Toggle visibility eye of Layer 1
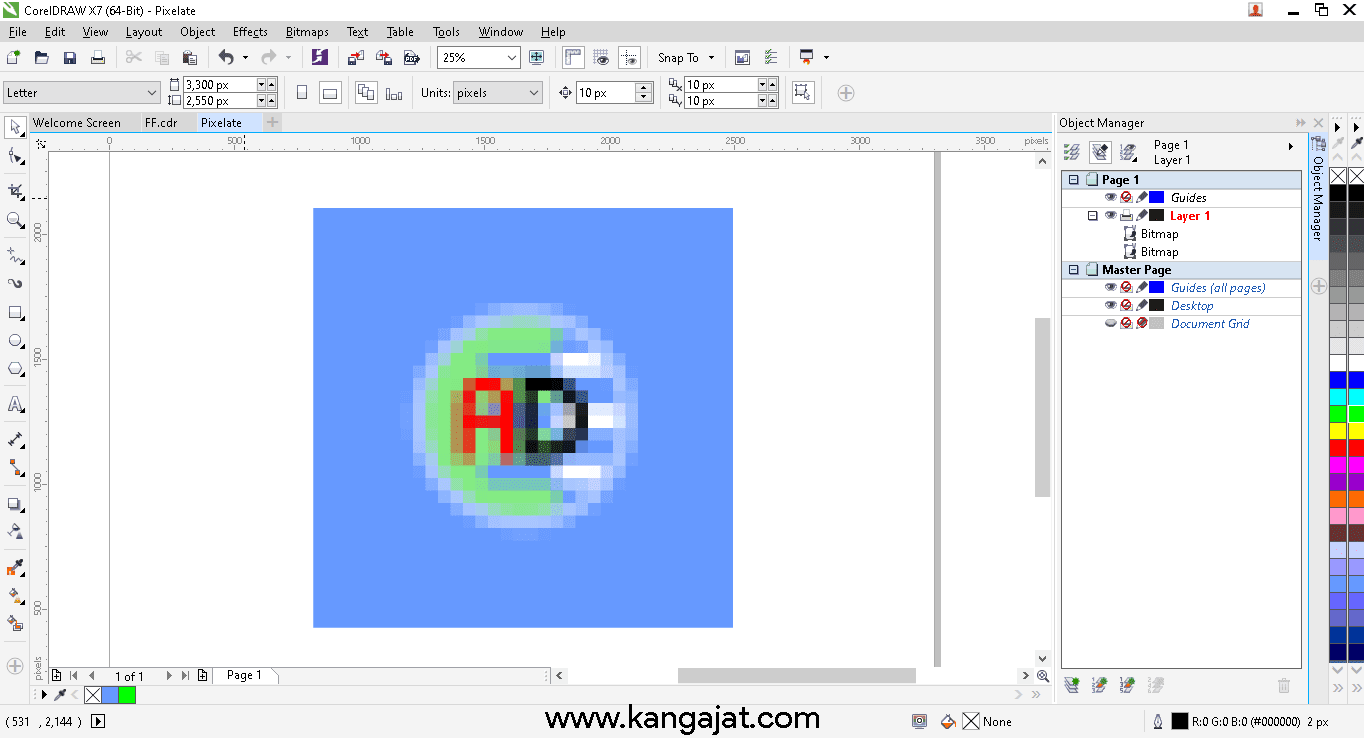This screenshot has height=738, width=1365. (1110, 216)
